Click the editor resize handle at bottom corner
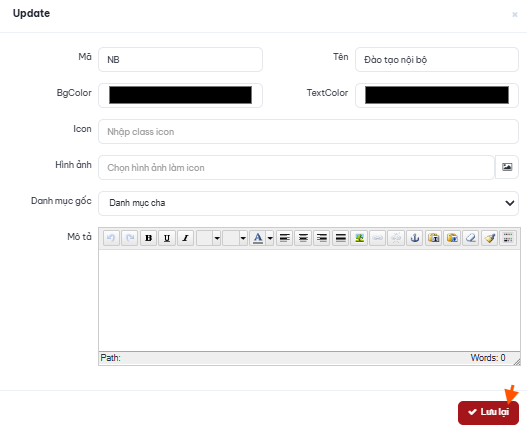The height and width of the screenshot is (430, 527). [x=517, y=361]
